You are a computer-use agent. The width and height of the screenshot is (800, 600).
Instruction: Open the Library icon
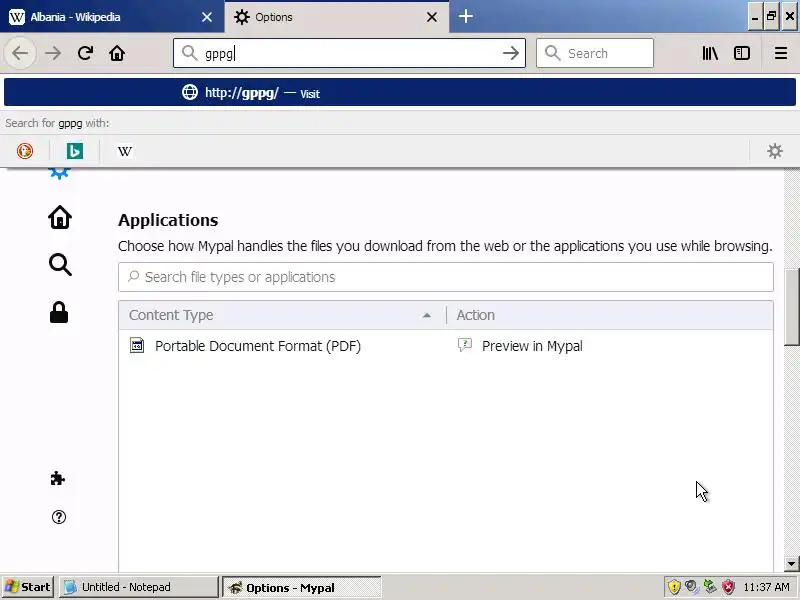[x=710, y=53]
